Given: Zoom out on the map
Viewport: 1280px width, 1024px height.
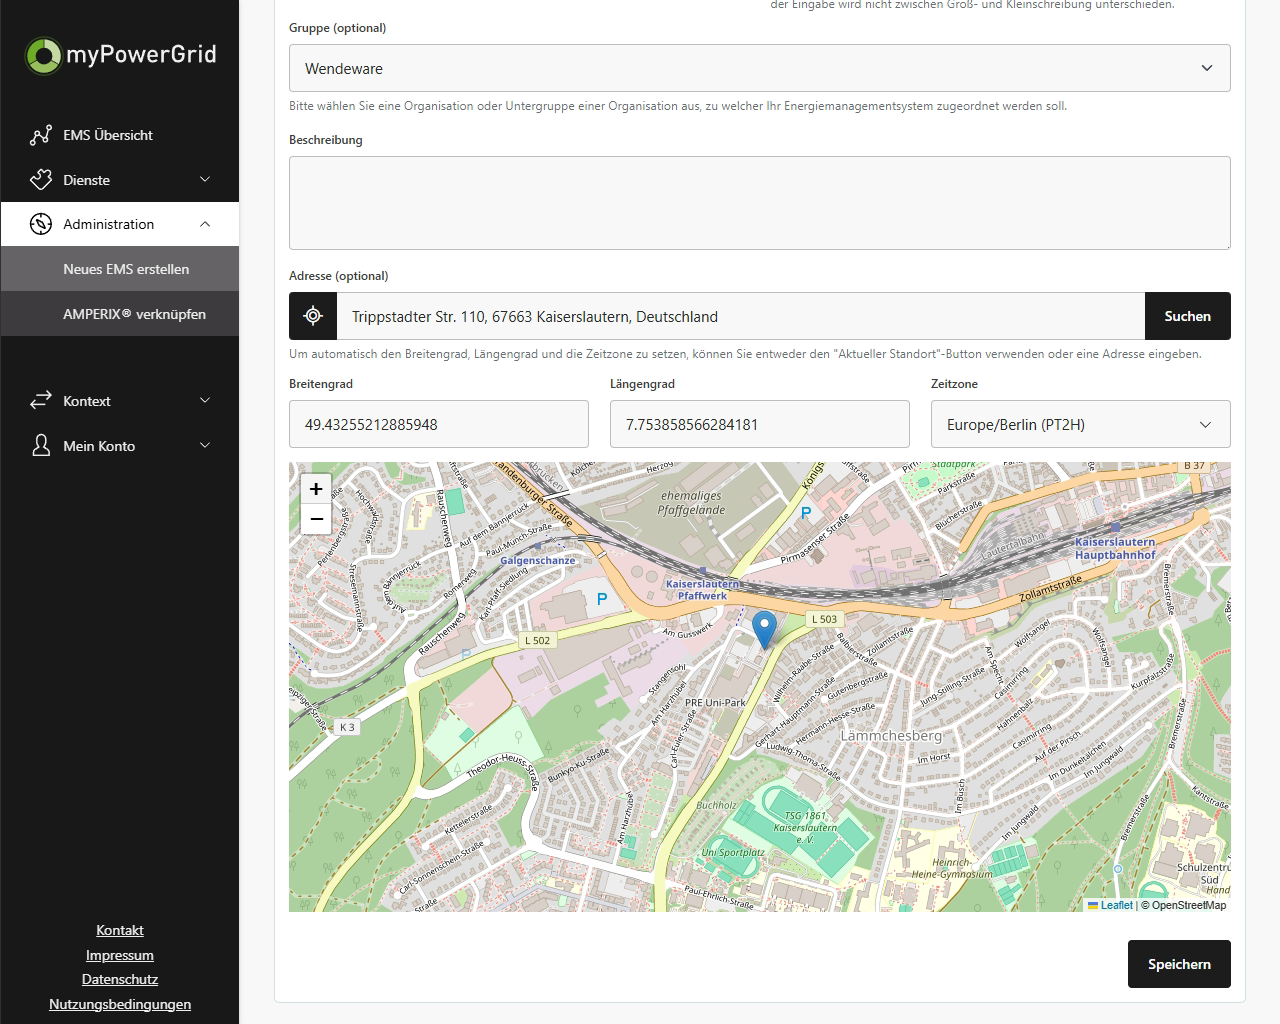Looking at the screenshot, I should point(316,518).
